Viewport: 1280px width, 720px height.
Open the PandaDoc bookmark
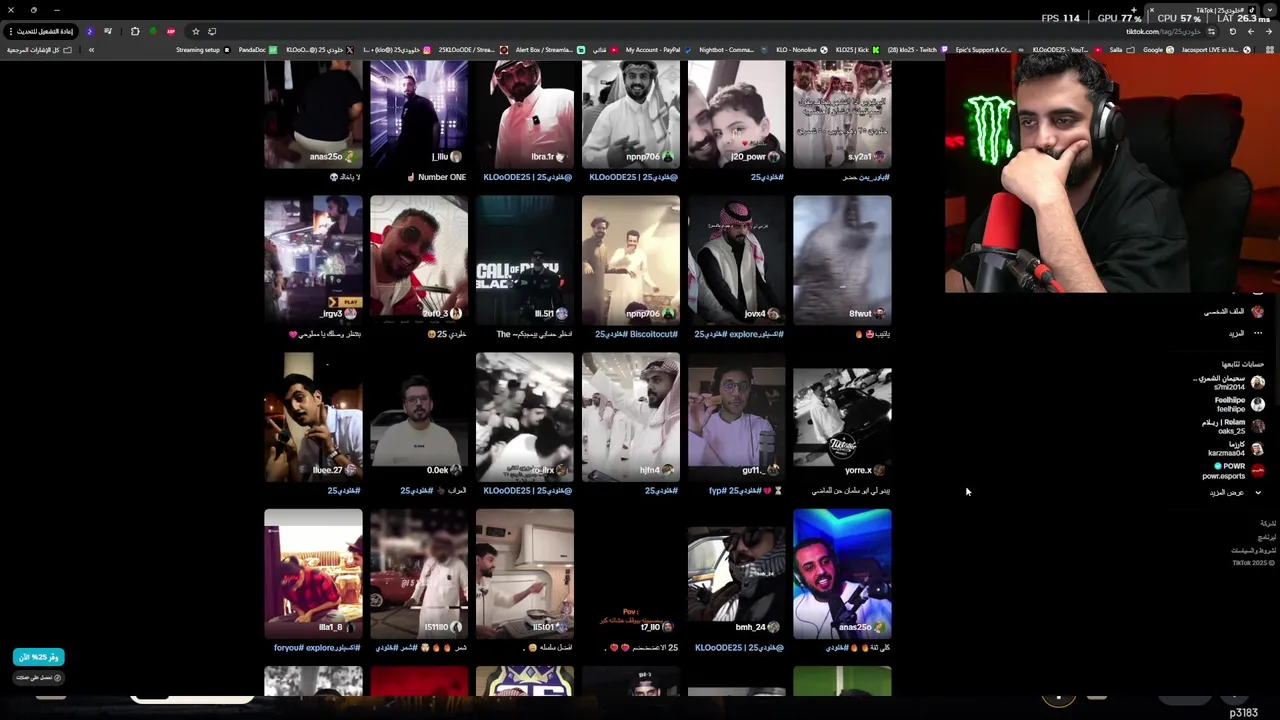tap(257, 50)
